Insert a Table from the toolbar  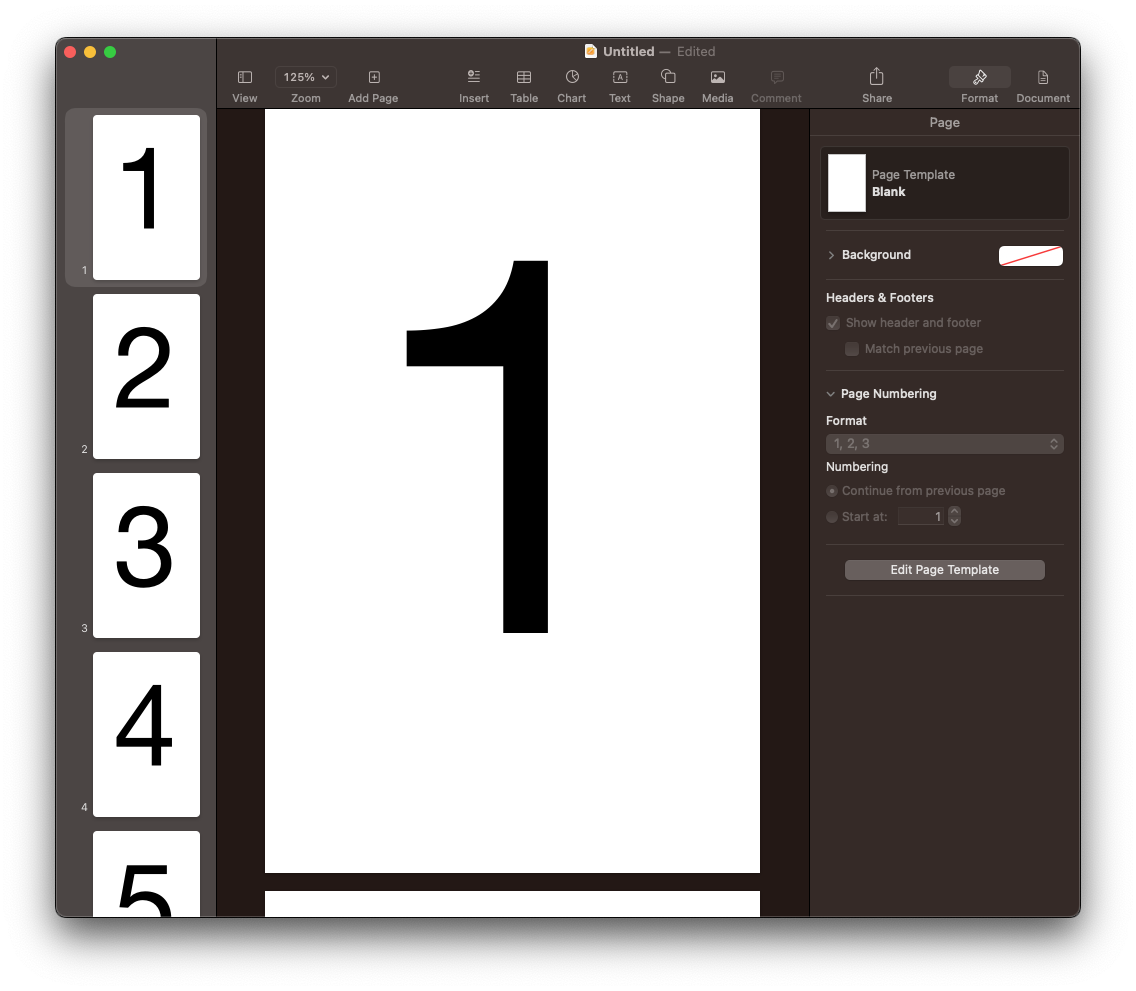pos(524,78)
